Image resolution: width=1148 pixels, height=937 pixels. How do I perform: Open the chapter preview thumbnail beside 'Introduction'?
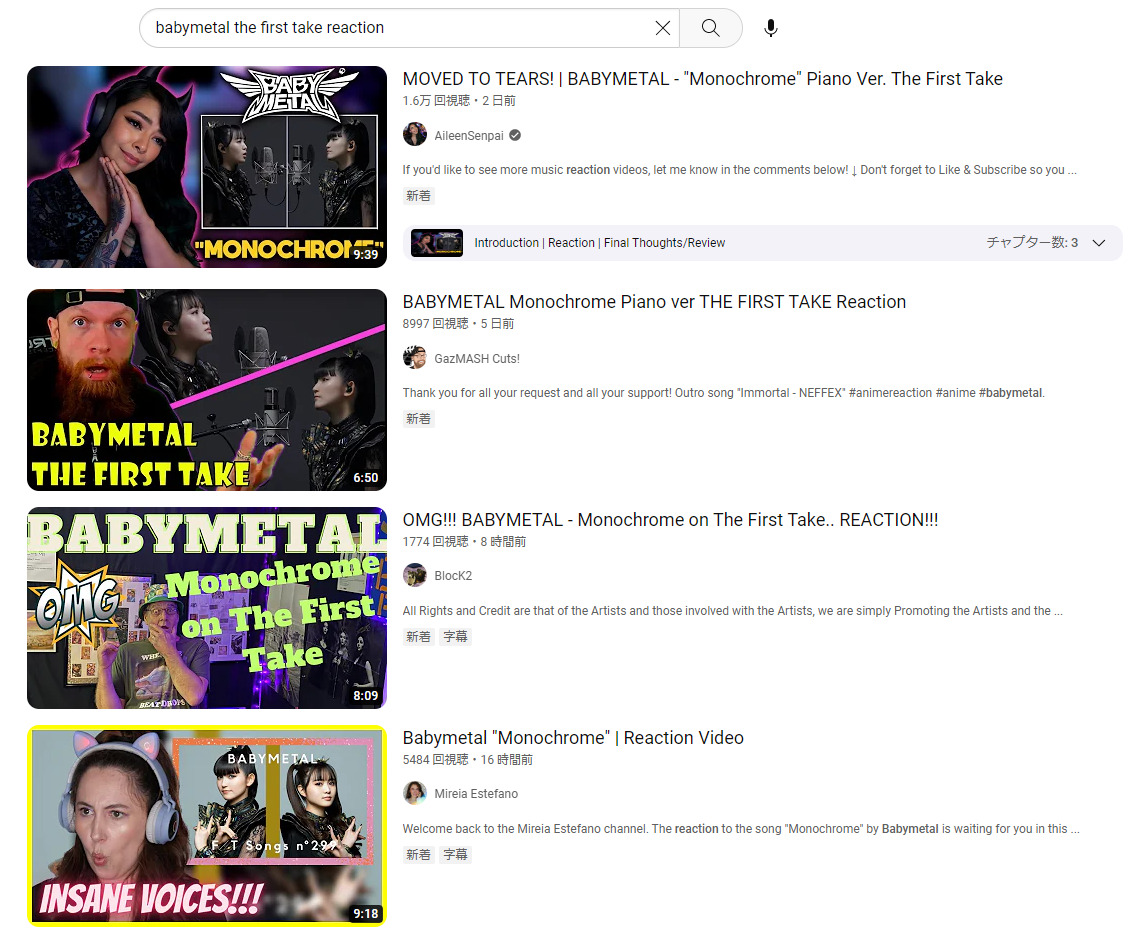point(436,243)
